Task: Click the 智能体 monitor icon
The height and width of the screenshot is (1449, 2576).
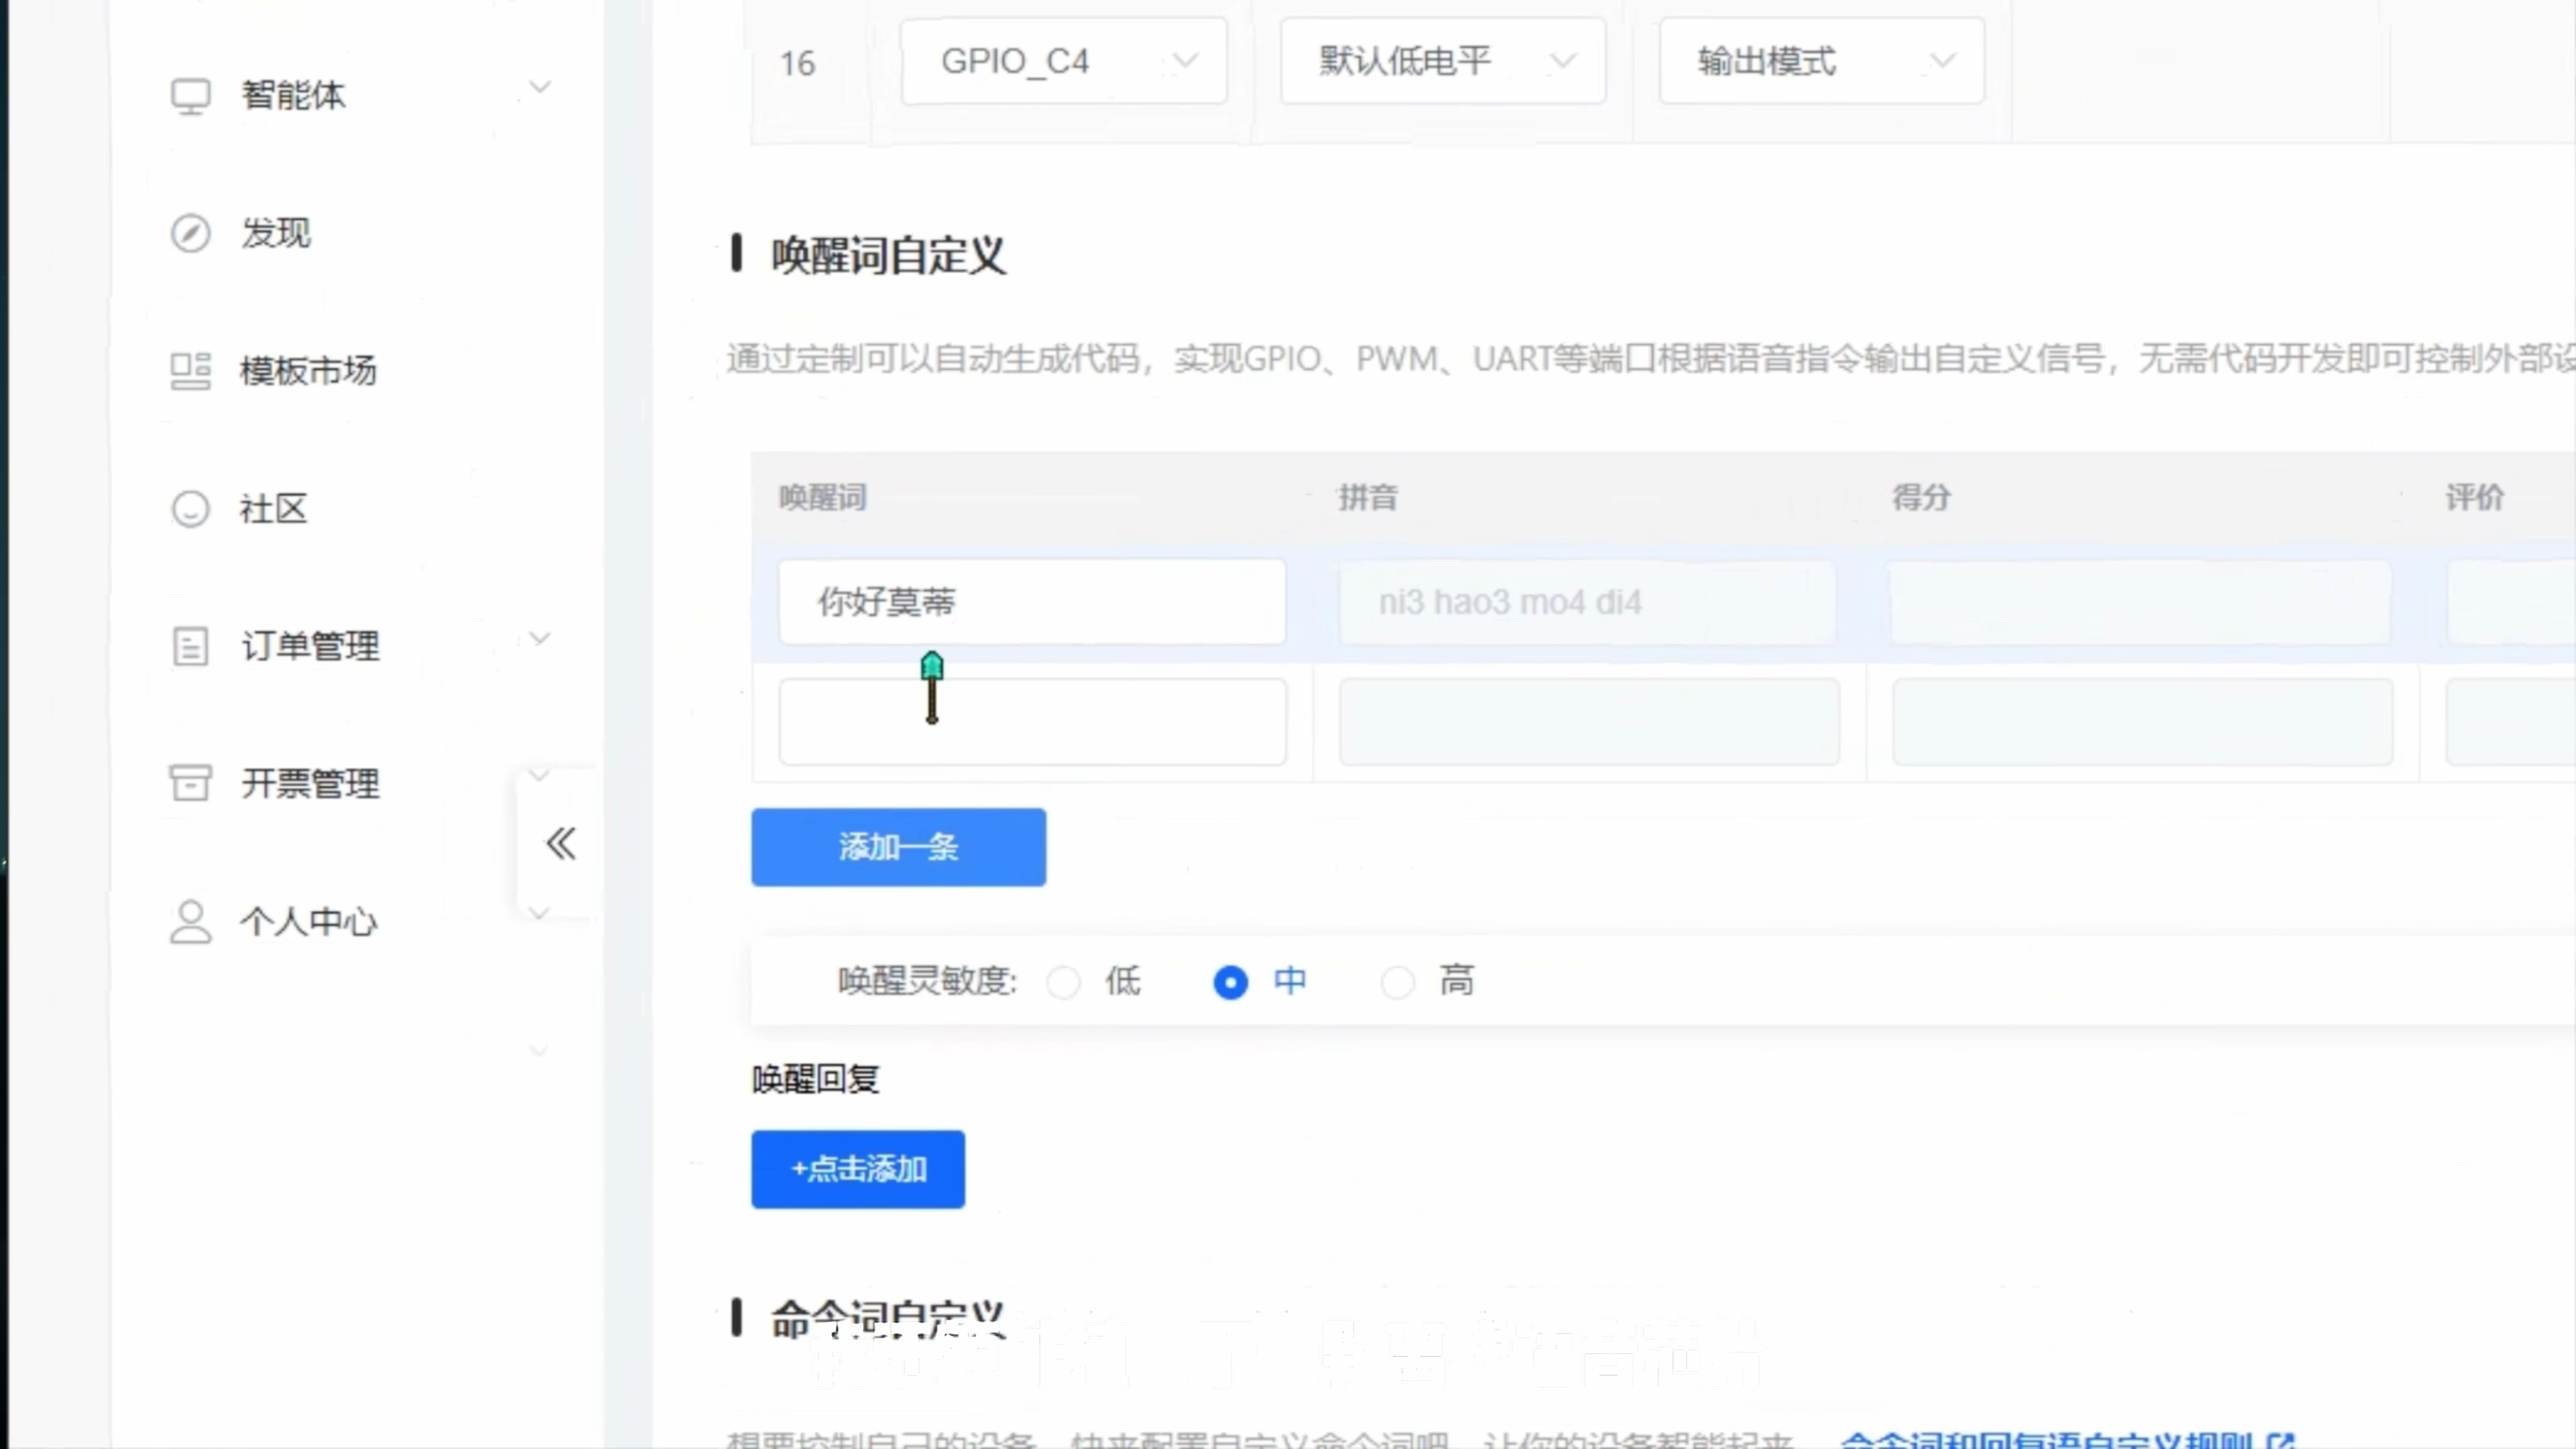Action: (x=190, y=96)
